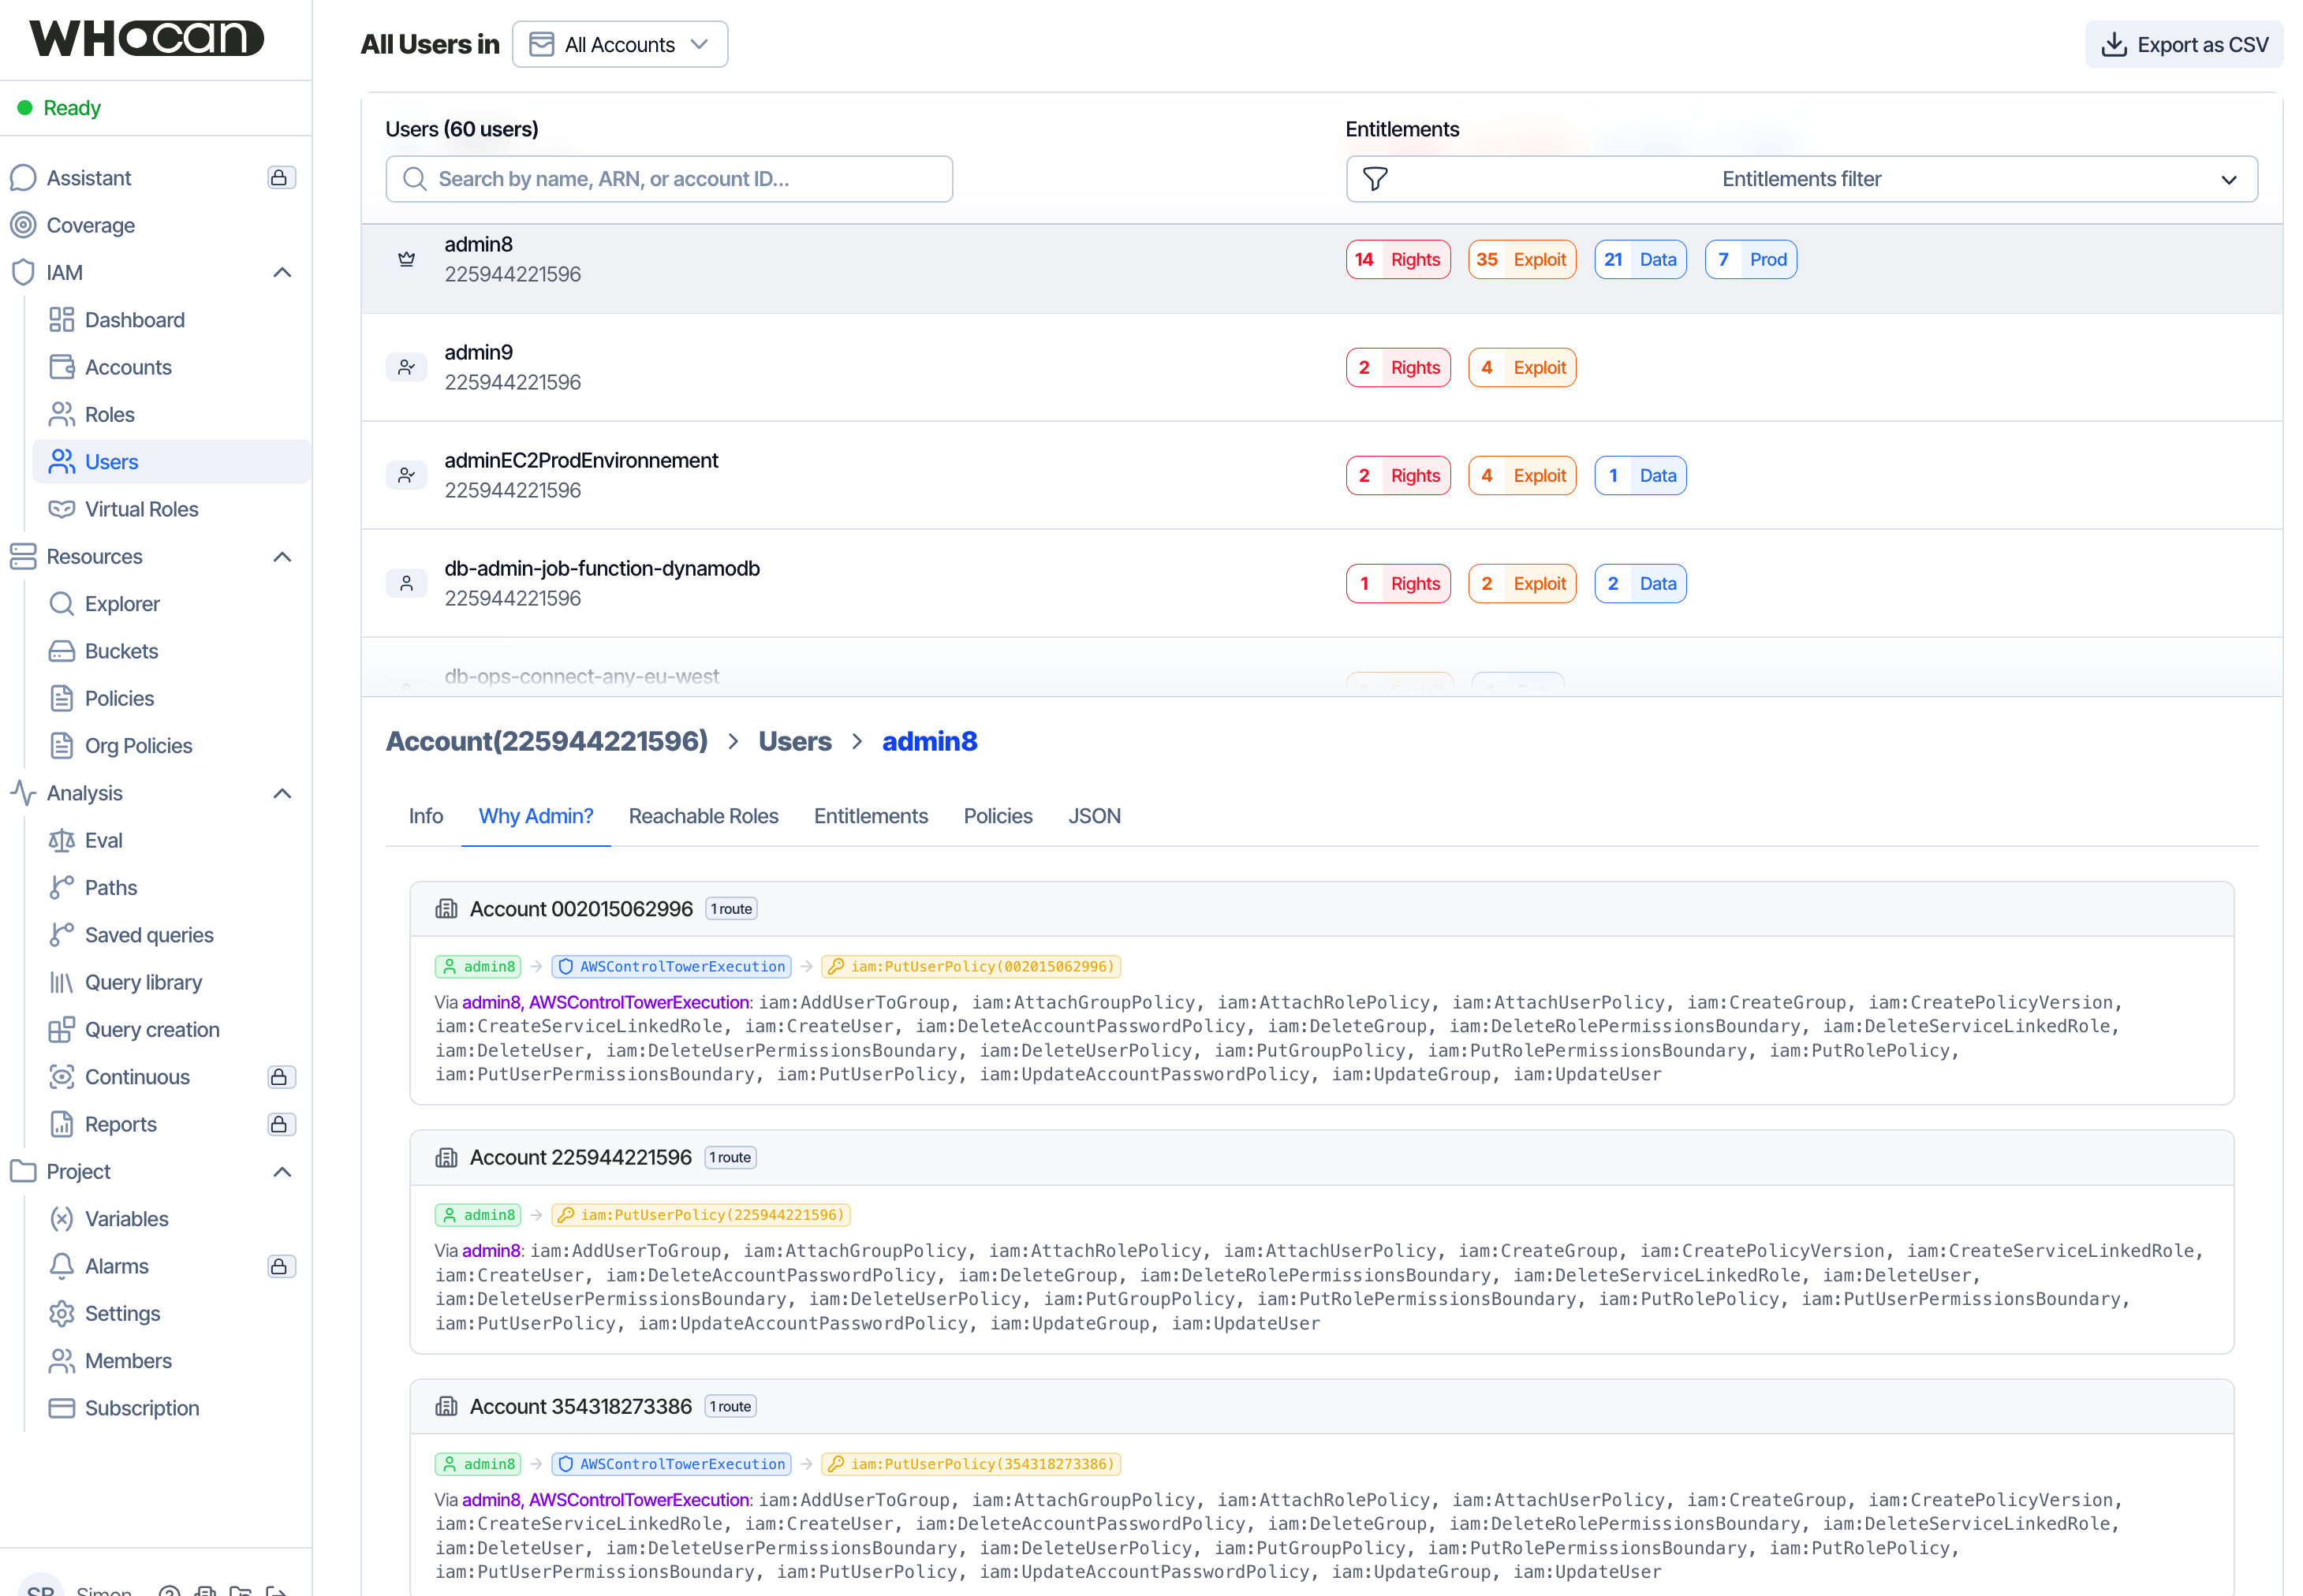
Task: Click the iam:PutUserPolicy(002015062996) chip
Action: 971,967
